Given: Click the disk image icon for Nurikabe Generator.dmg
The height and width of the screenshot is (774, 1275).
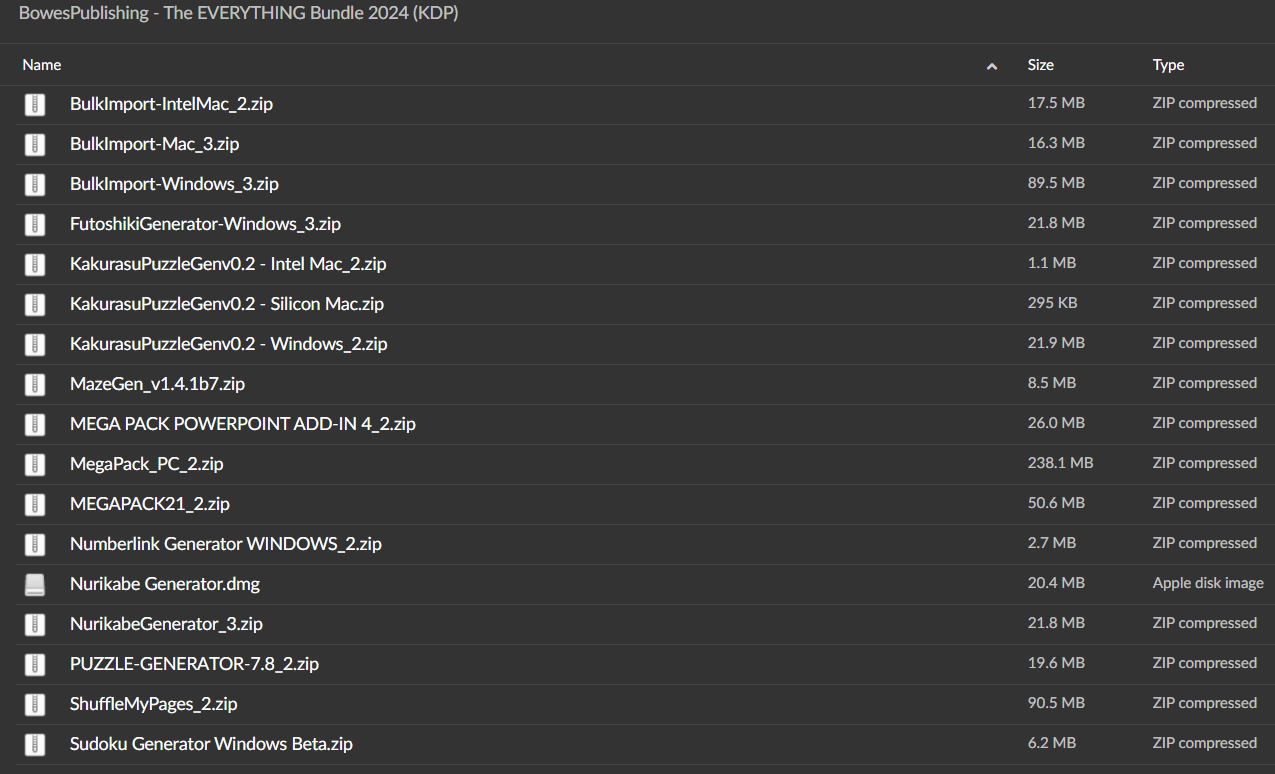Looking at the screenshot, I should tap(35, 584).
